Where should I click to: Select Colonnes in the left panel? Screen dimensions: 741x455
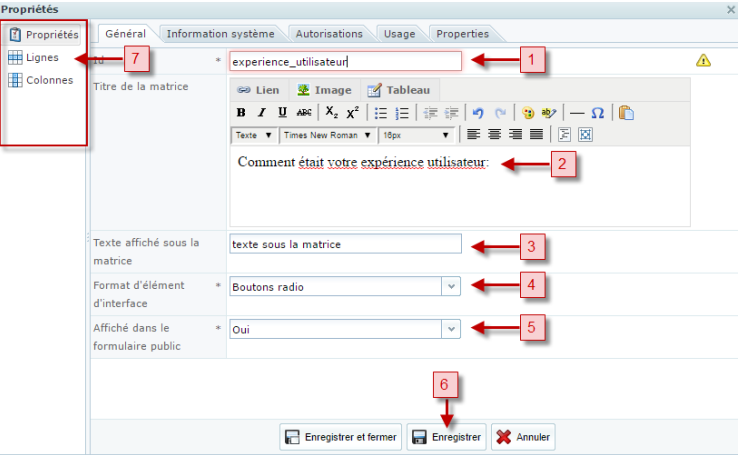48,80
